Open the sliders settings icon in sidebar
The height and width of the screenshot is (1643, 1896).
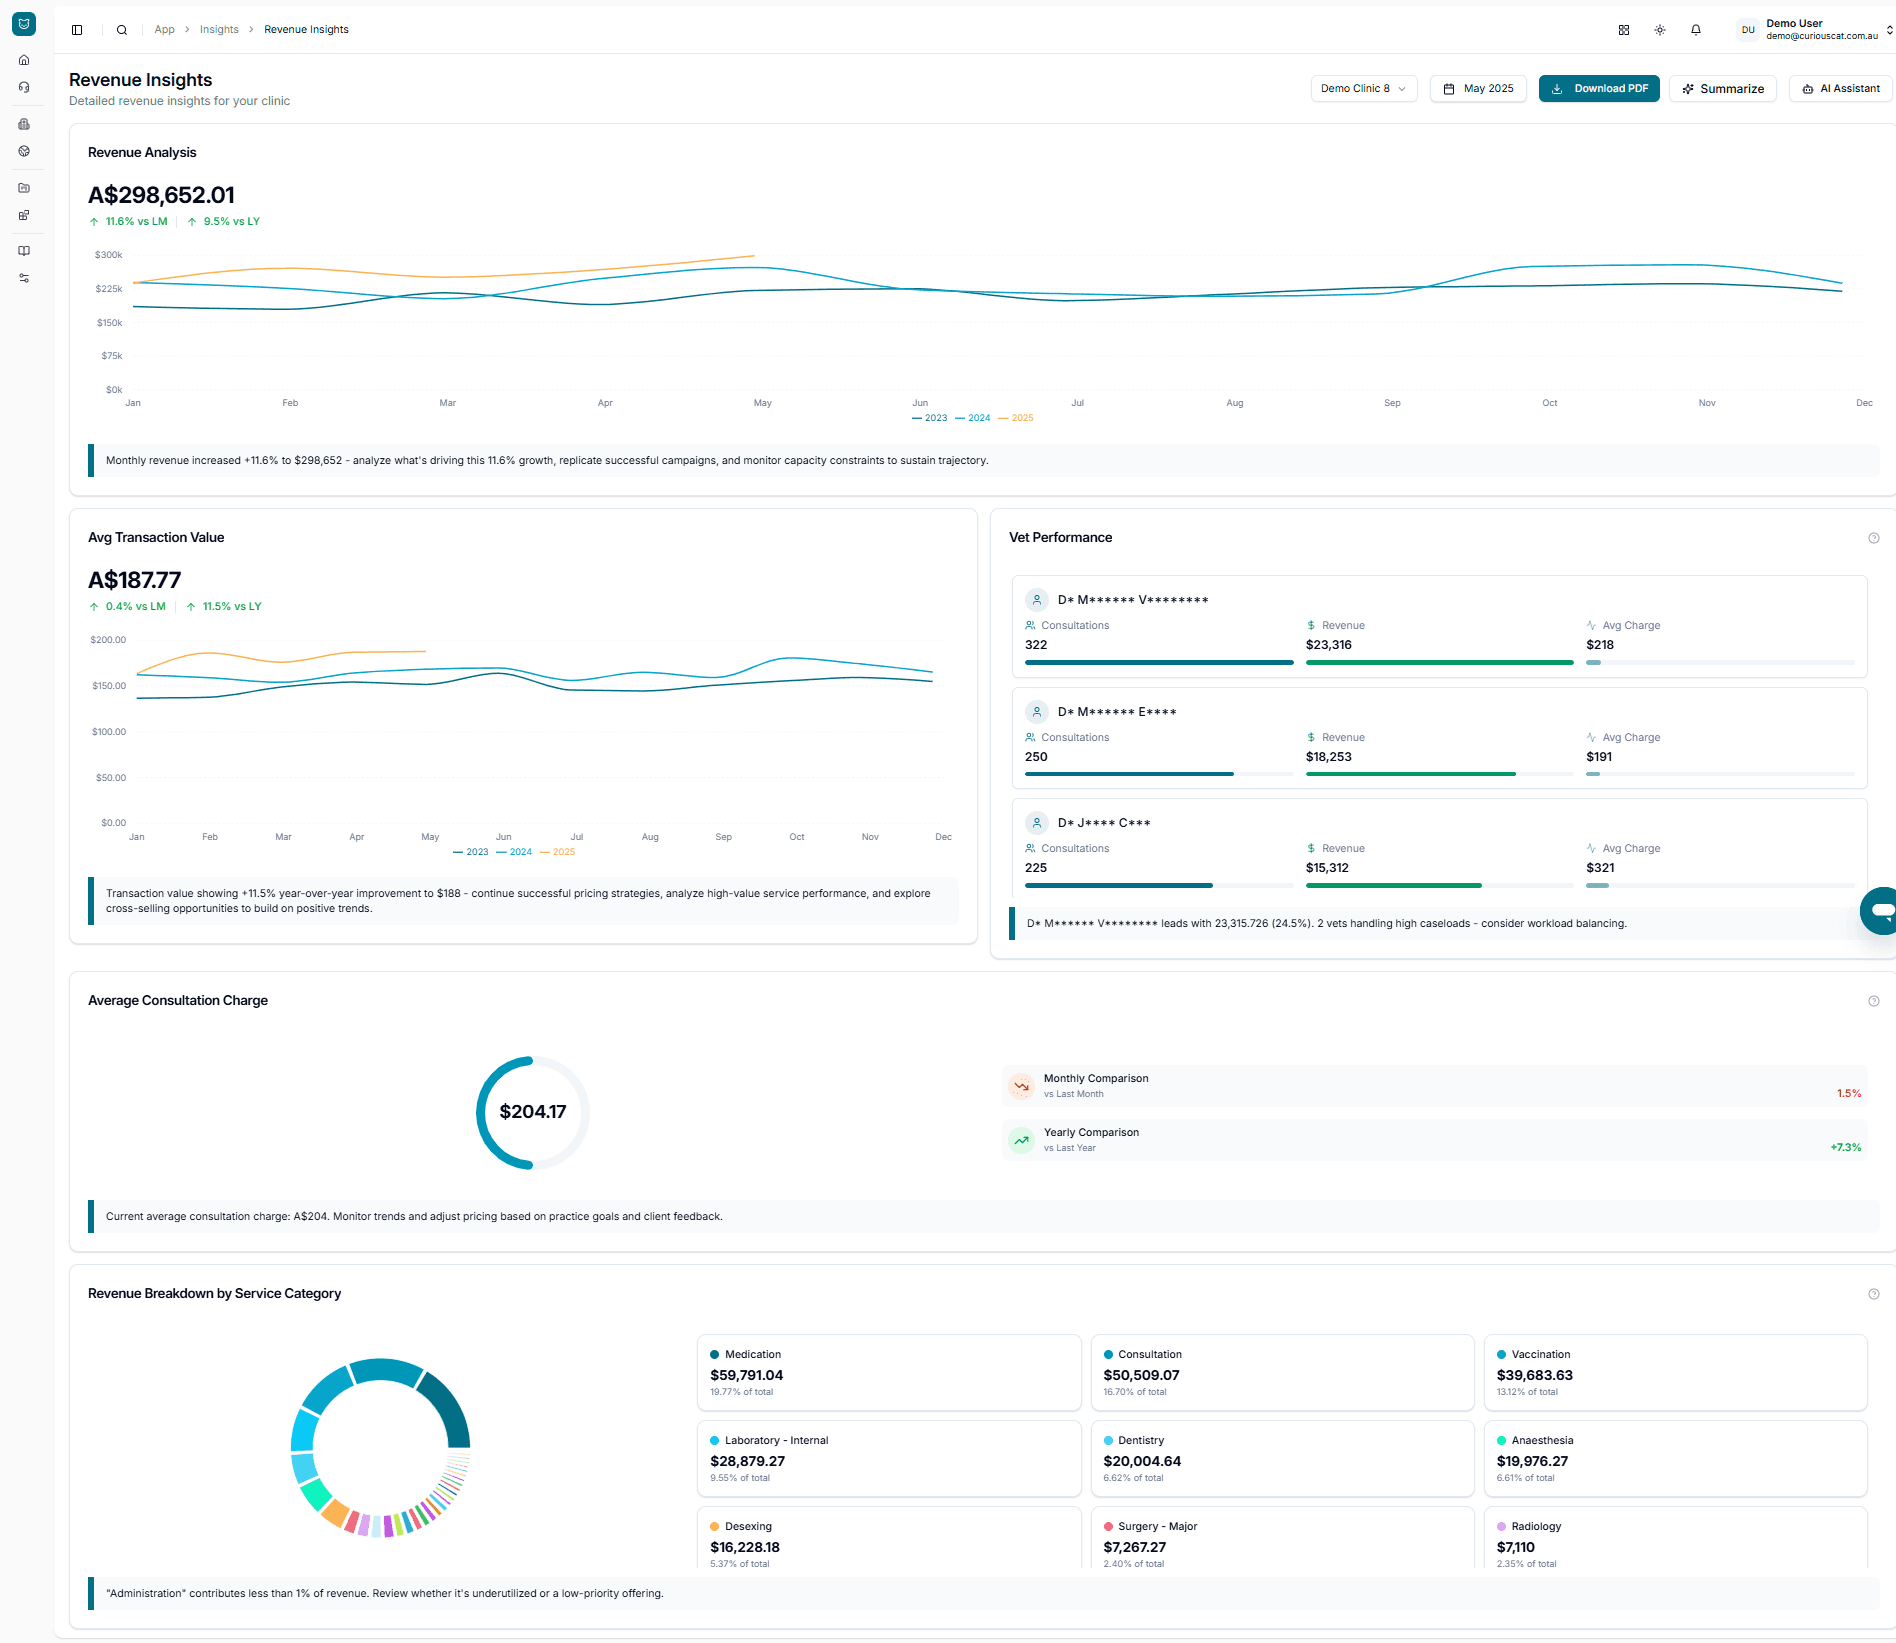[24, 278]
